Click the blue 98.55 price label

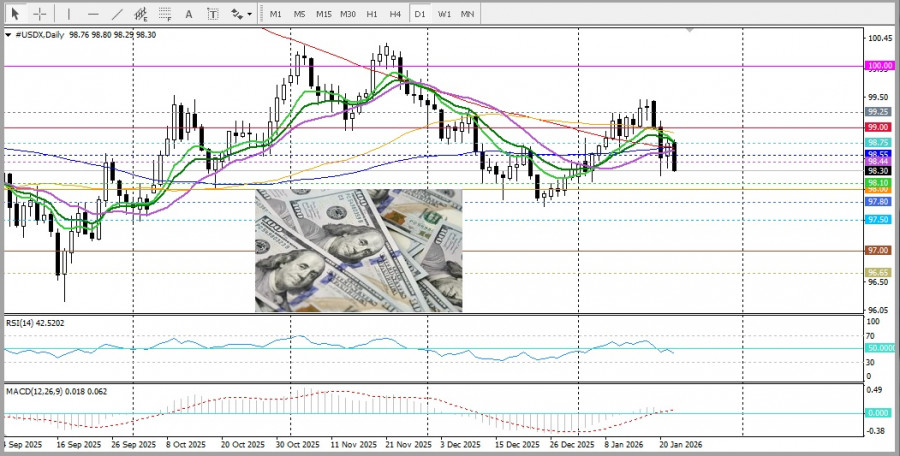pyautogui.click(x=878, y=154)
